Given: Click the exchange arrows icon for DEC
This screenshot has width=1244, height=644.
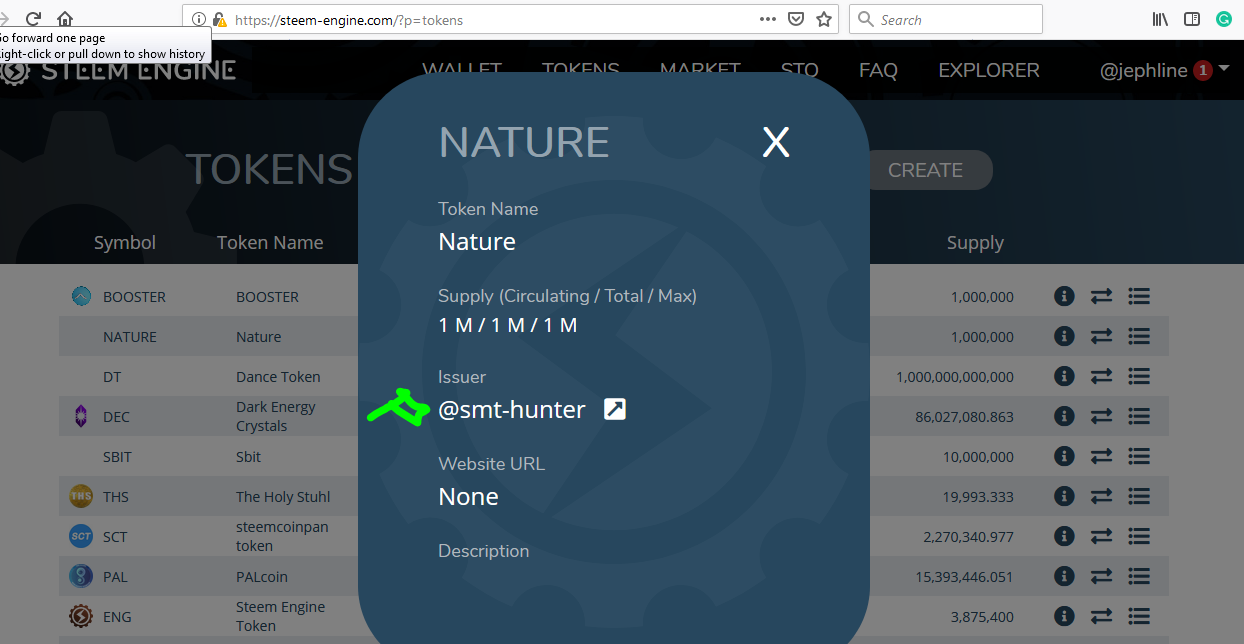Looking at the screenshot, I should click(1101, 416).
